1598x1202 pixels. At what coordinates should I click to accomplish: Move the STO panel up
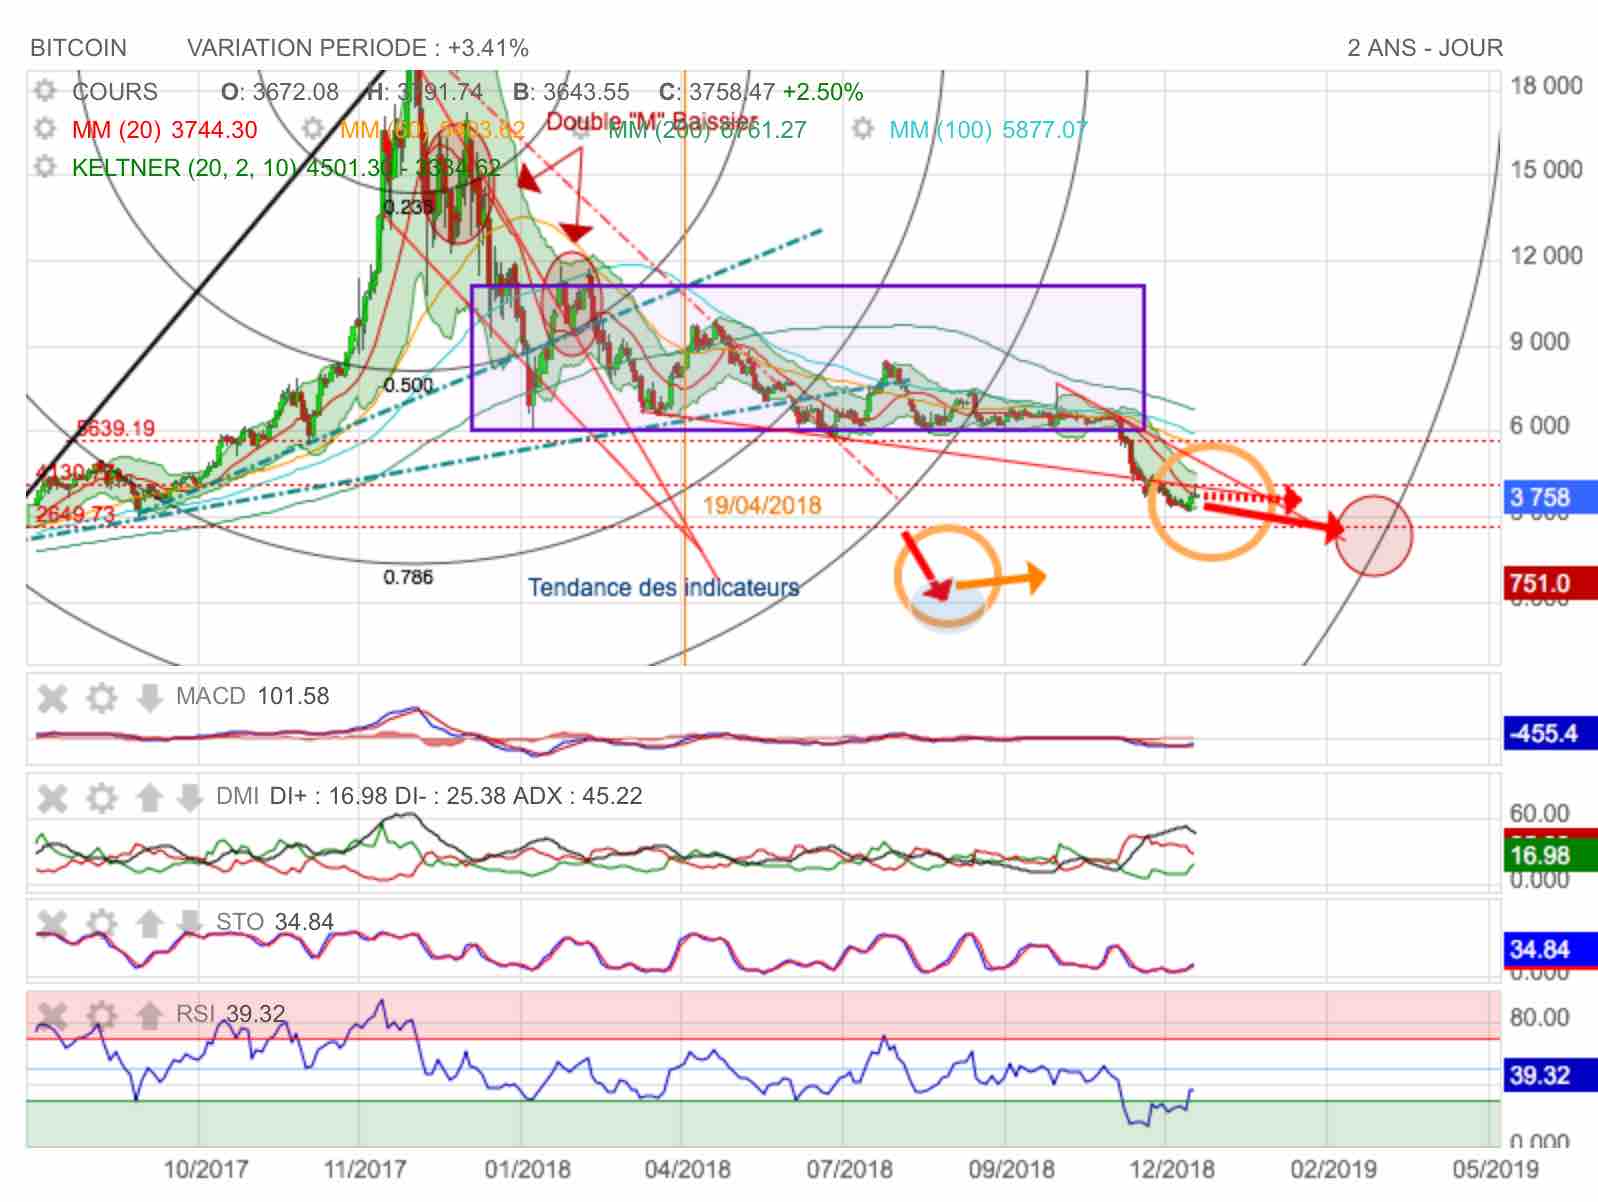click(x=149, y=922)
